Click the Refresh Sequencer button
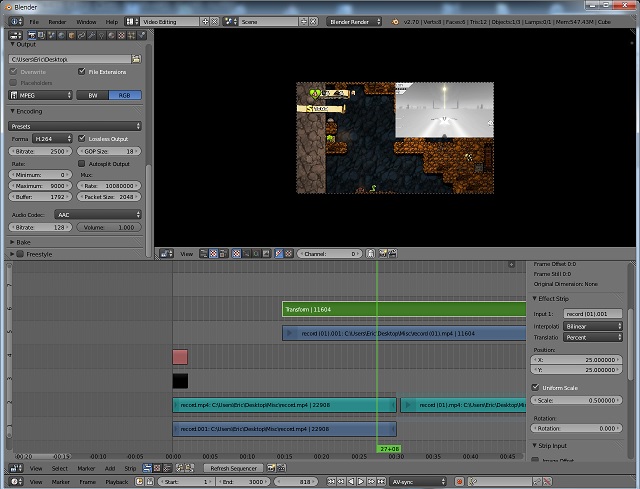 tap(233, 468)
